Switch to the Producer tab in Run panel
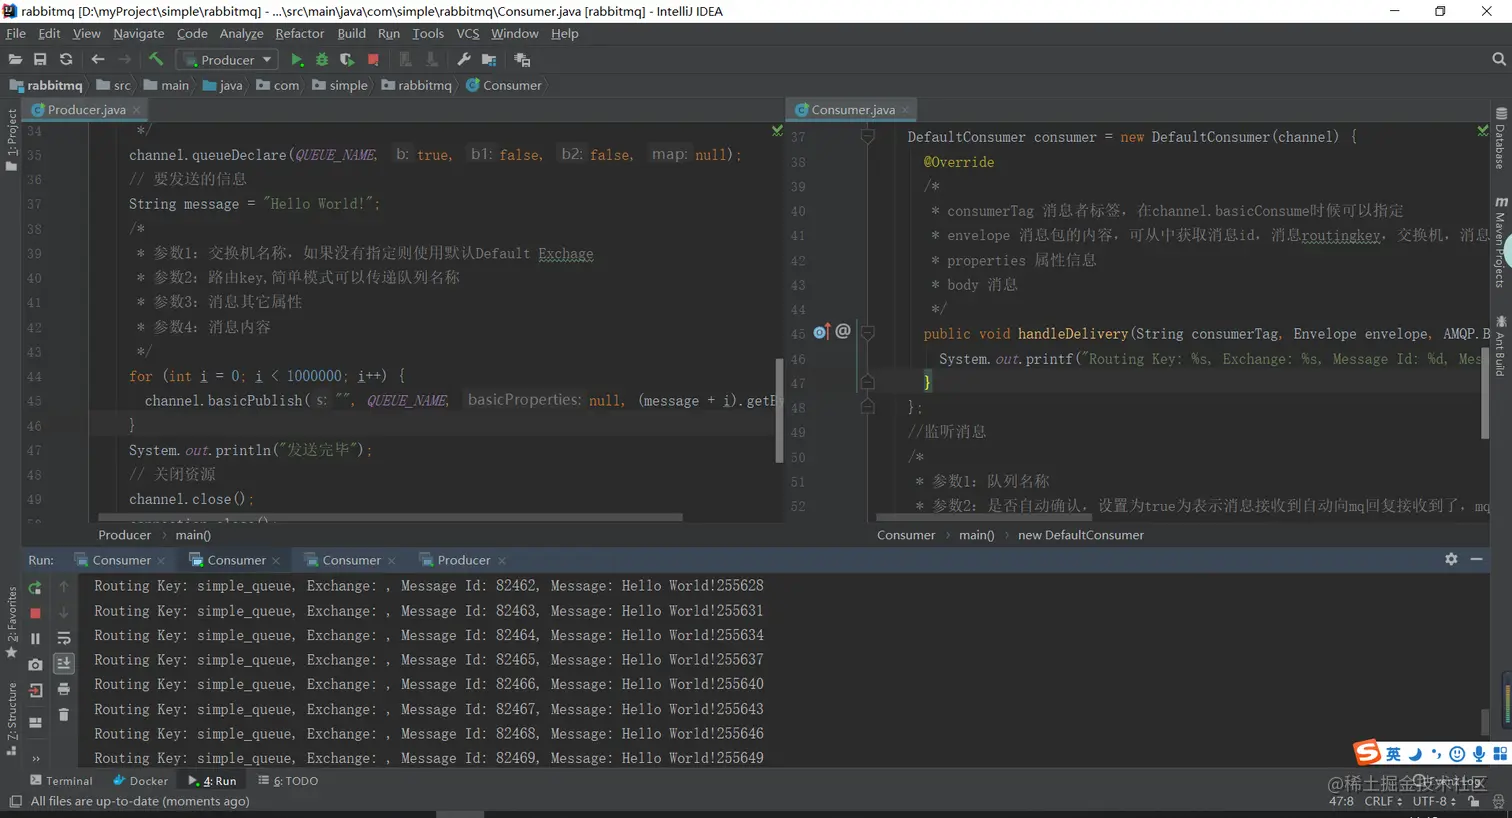This screenshot has width=1512, height=818. tap(463, 560)
